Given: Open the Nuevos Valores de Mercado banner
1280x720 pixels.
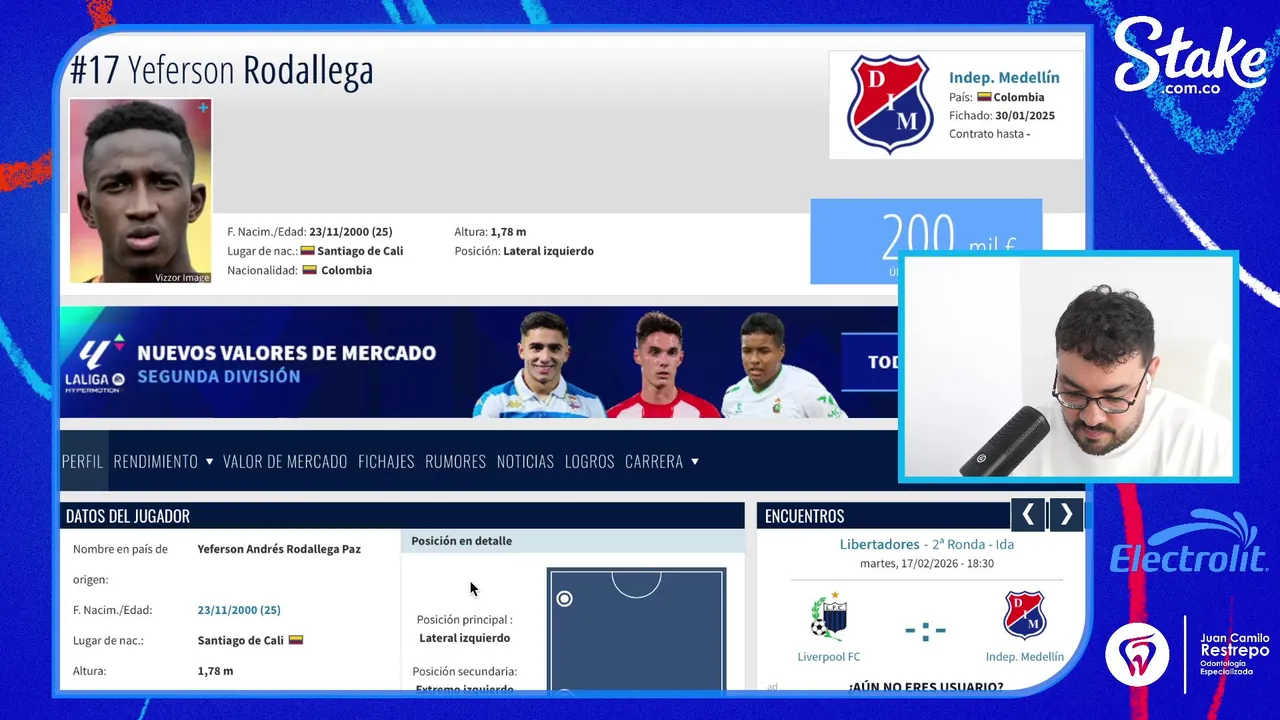Looking at the screenshot, I should pos(478,362).
